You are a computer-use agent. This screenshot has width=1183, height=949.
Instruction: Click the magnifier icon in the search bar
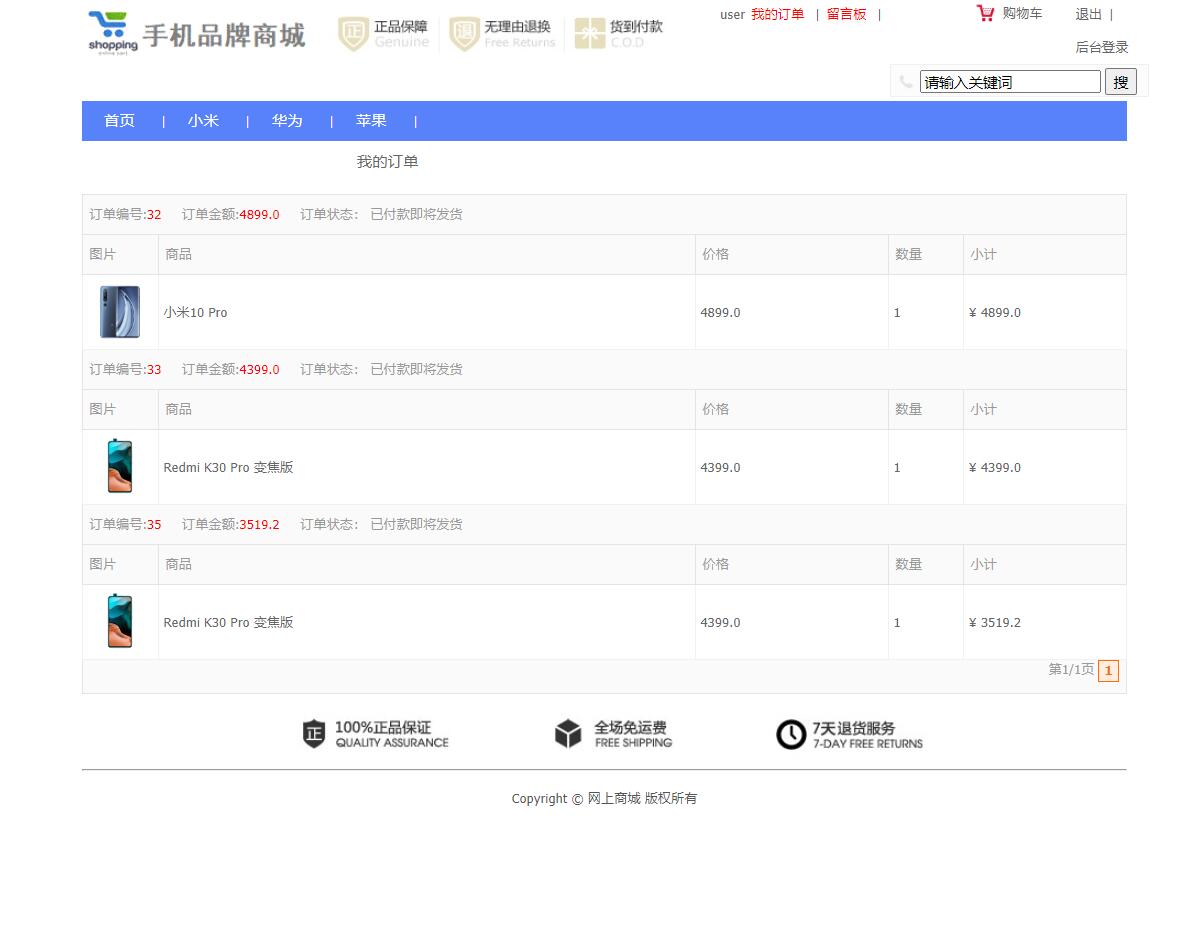pos(905,81)
